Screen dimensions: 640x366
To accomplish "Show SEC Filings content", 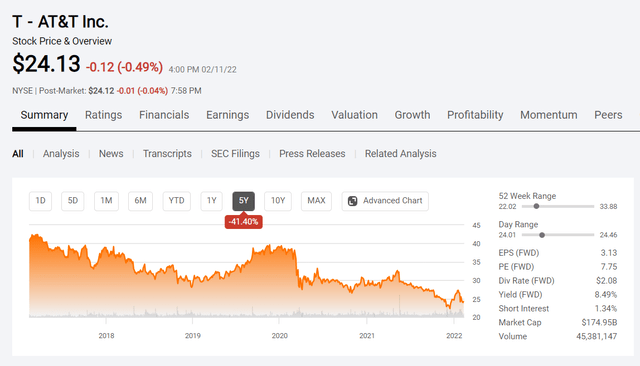I will [x=235, y=154].
